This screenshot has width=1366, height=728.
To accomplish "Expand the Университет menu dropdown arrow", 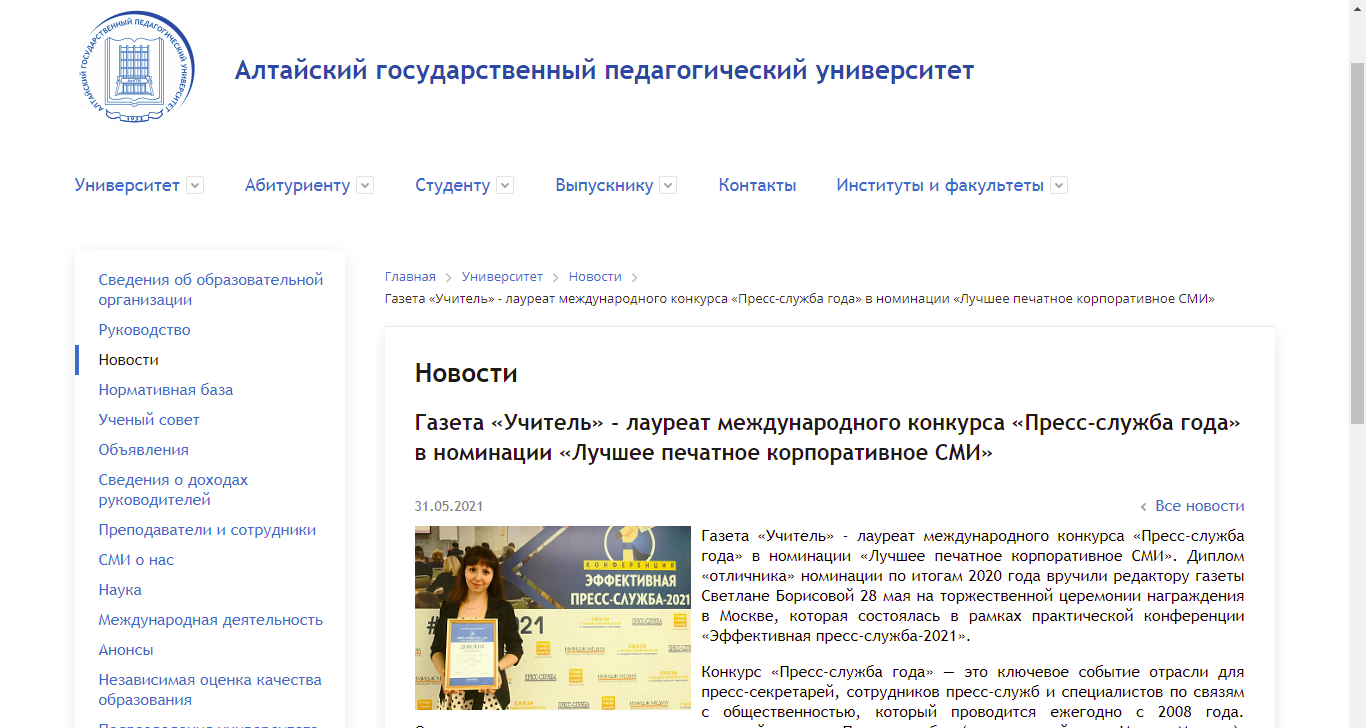I will point(195,185).
